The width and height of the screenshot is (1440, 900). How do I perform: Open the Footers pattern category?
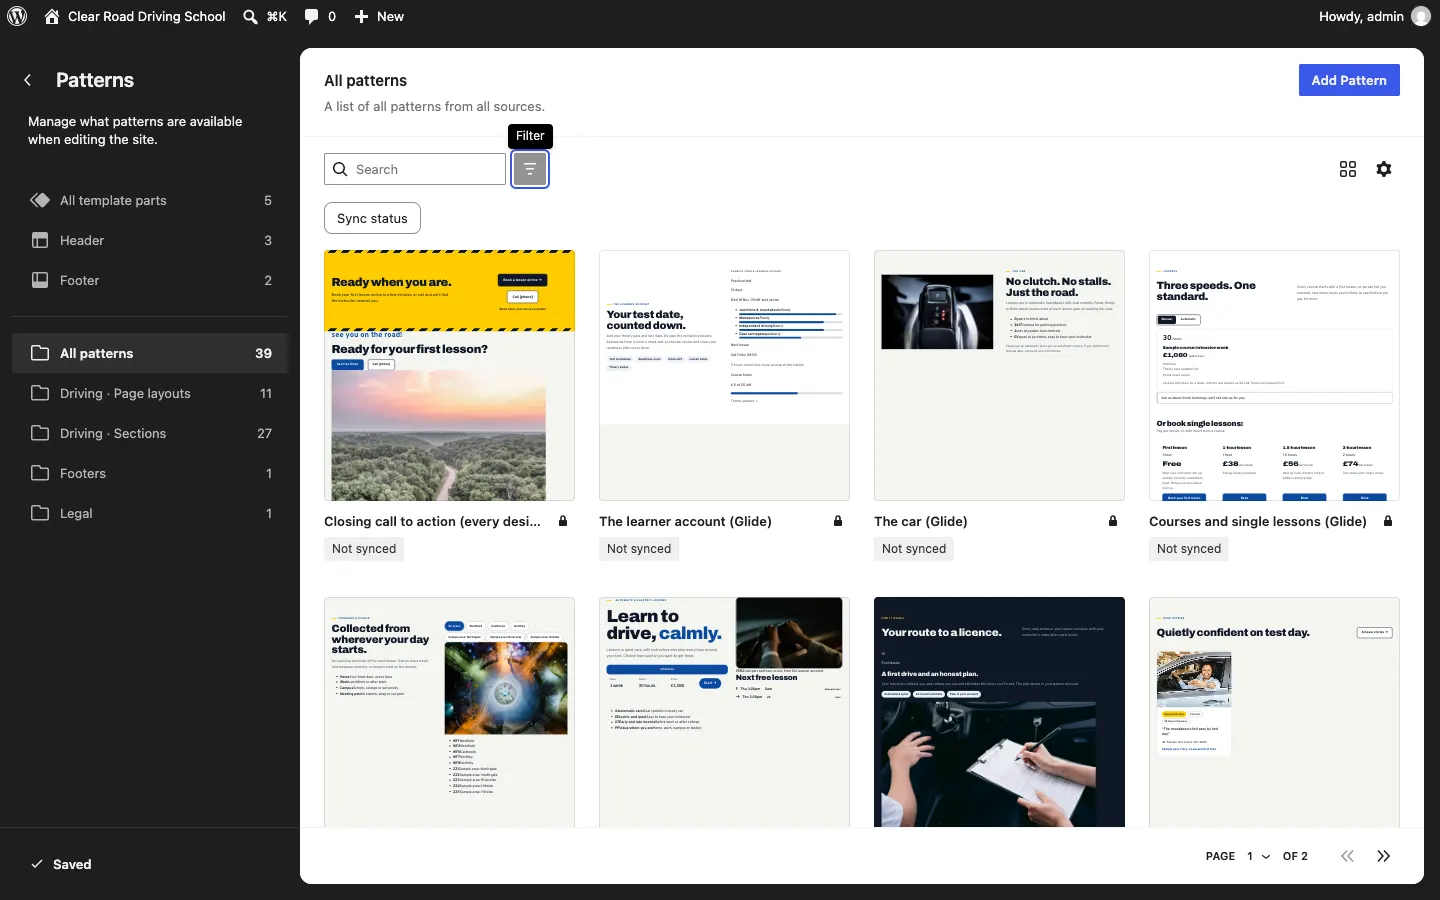click(150, 473)
